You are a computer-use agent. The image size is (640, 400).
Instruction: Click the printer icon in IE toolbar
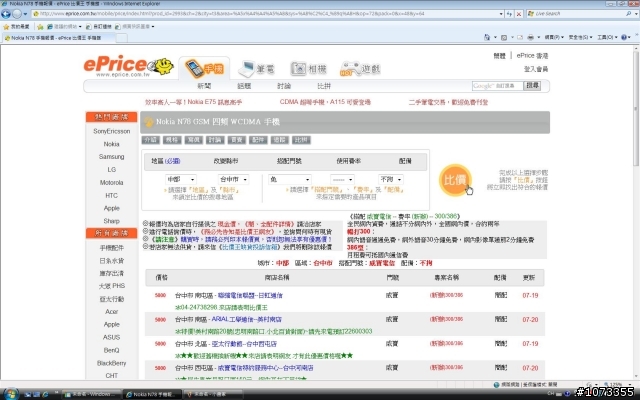coord(530,37)
